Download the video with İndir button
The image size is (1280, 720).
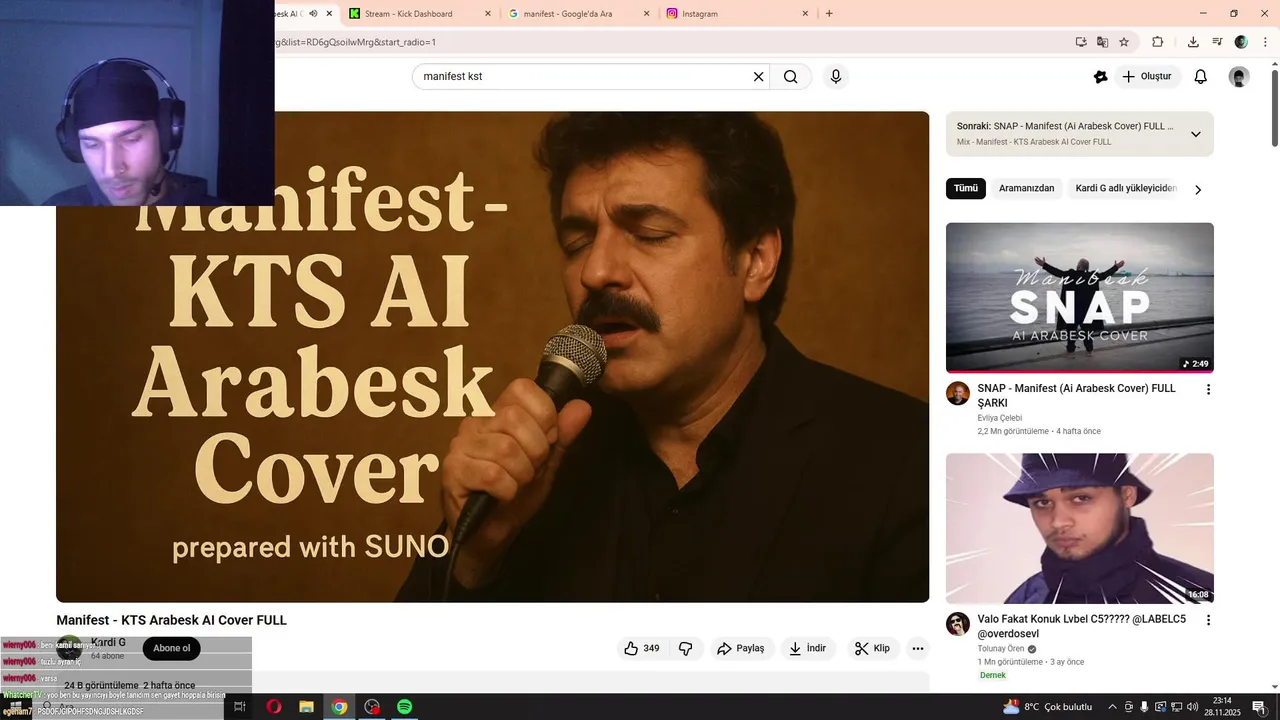[x=807, y=648]
